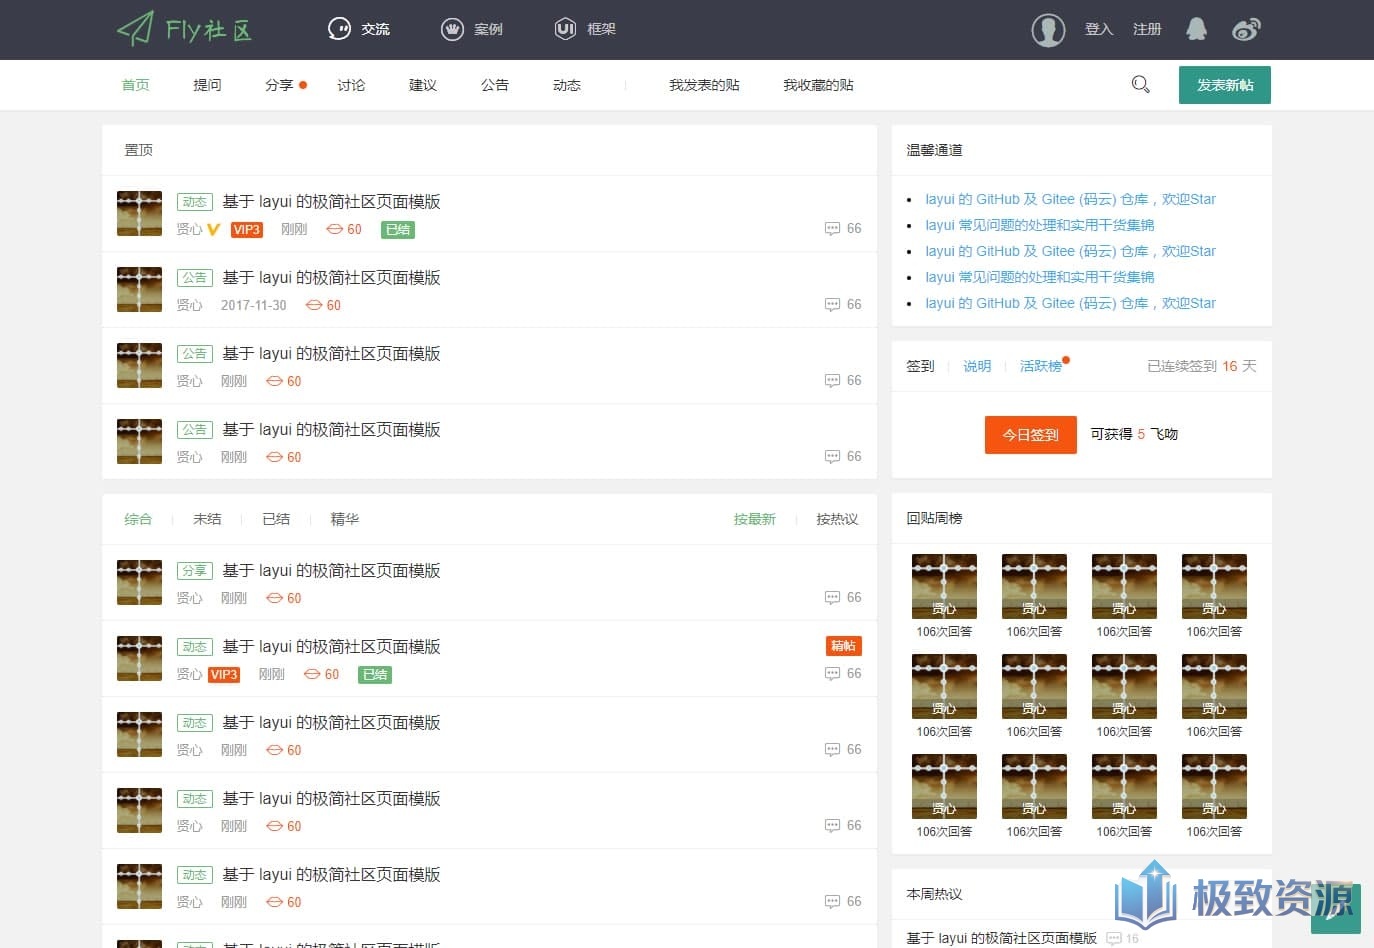The image size is (1374, 948).
Task: Select the 提问 menu item
Action: pos(207,85)
